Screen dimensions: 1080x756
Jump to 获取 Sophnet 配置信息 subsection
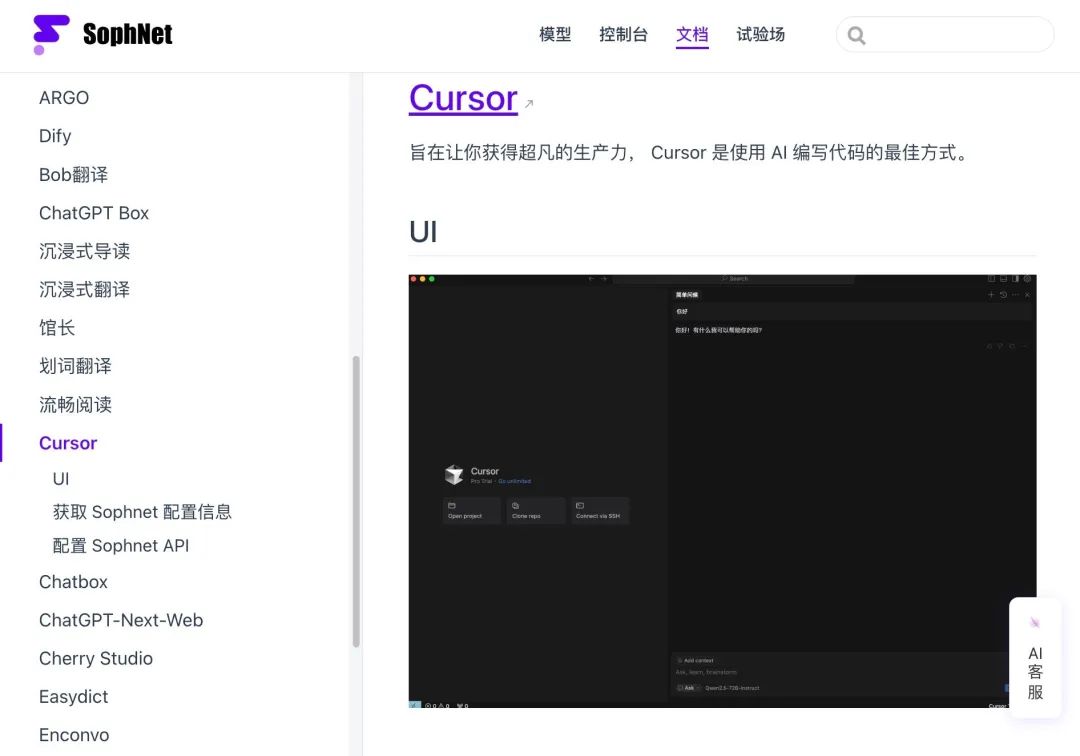point(142,512)
